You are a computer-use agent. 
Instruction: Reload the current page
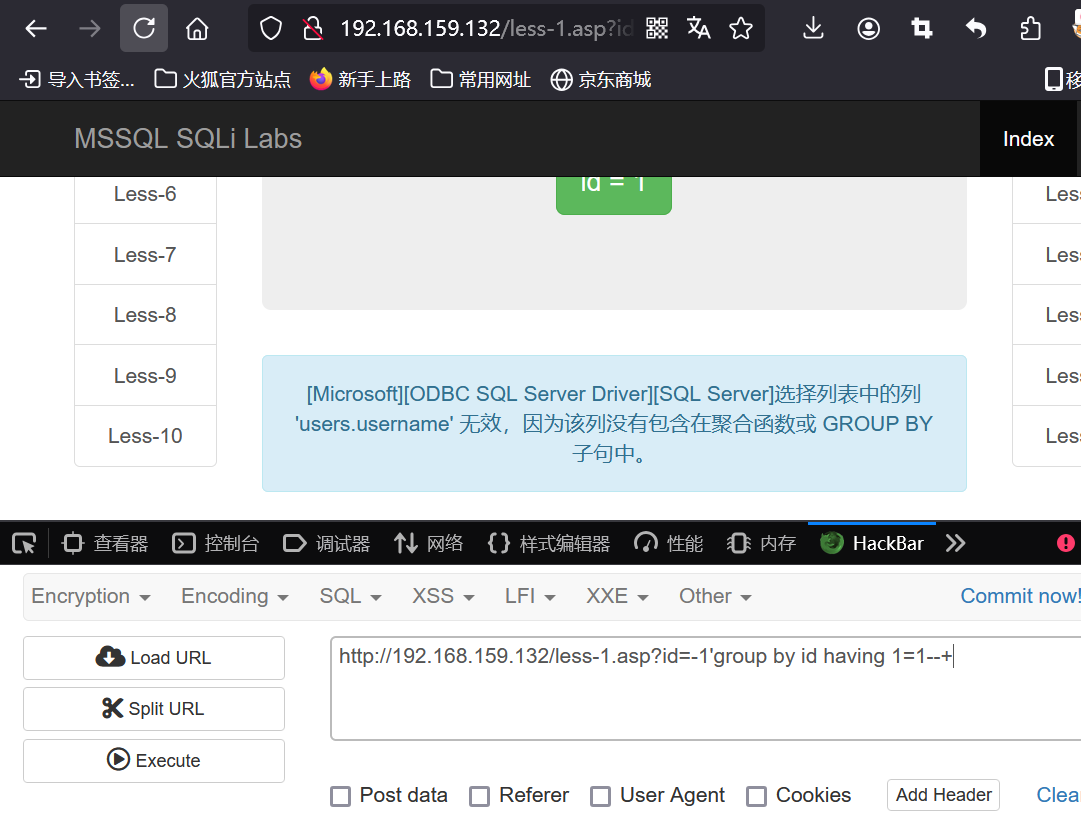[143, 28]
